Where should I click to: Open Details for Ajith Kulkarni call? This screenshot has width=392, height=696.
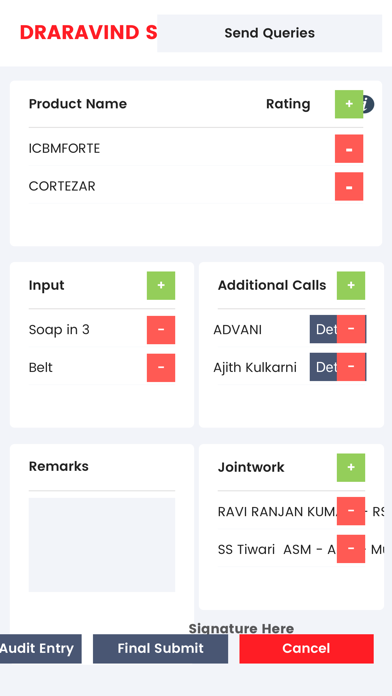324,367
